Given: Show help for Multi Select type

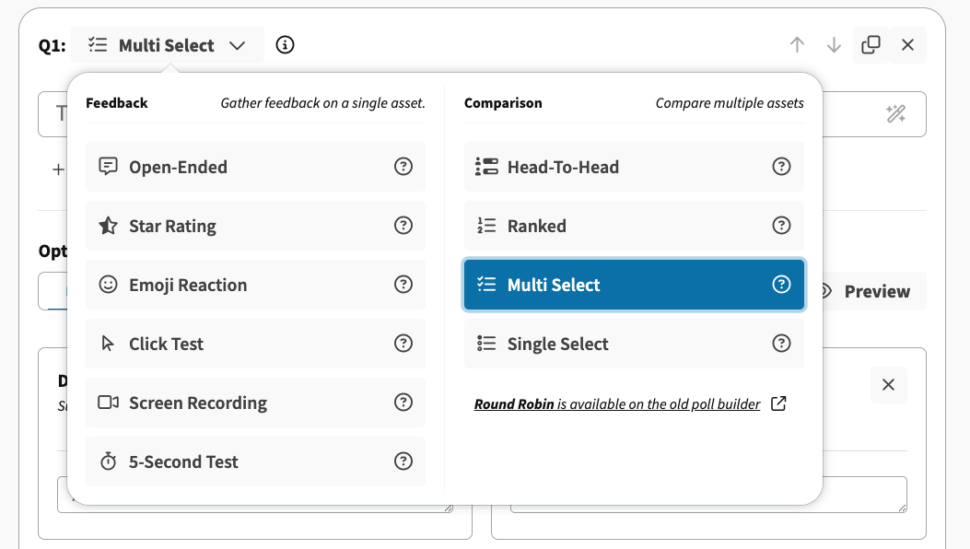Looking at the screenshot, I should (x=781, y=285).
